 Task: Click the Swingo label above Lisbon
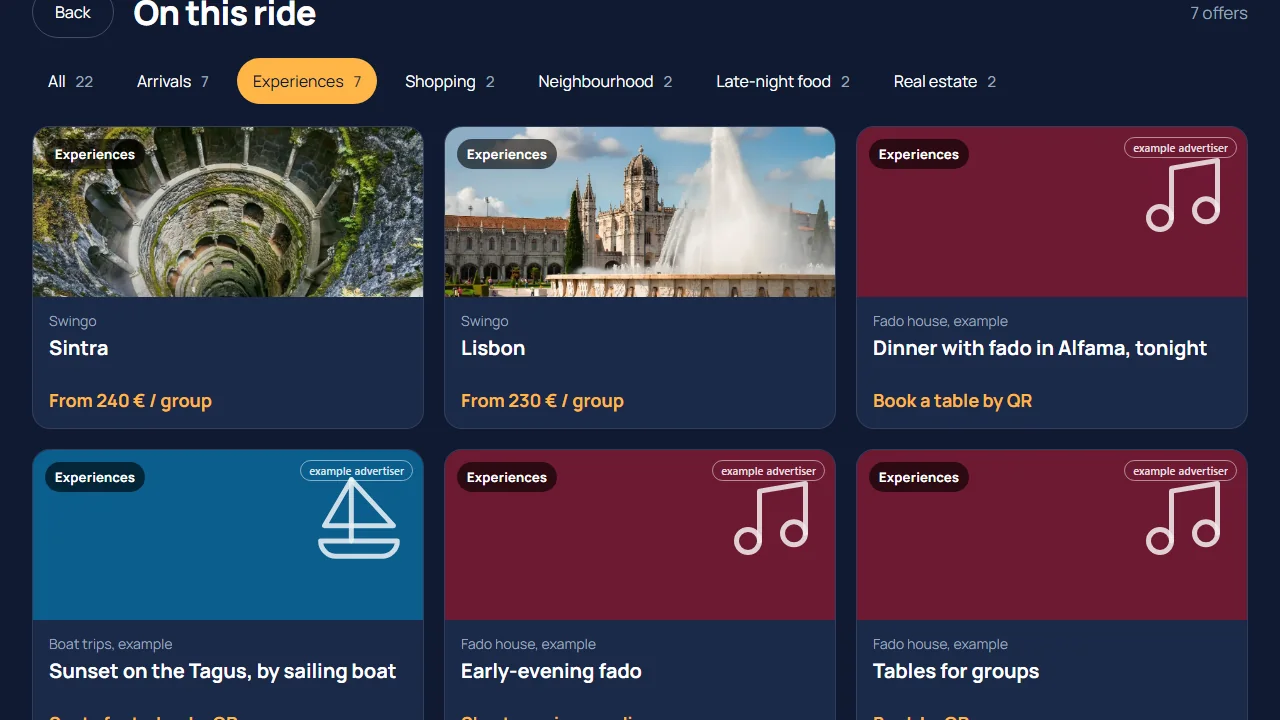[x=485, y=321]
